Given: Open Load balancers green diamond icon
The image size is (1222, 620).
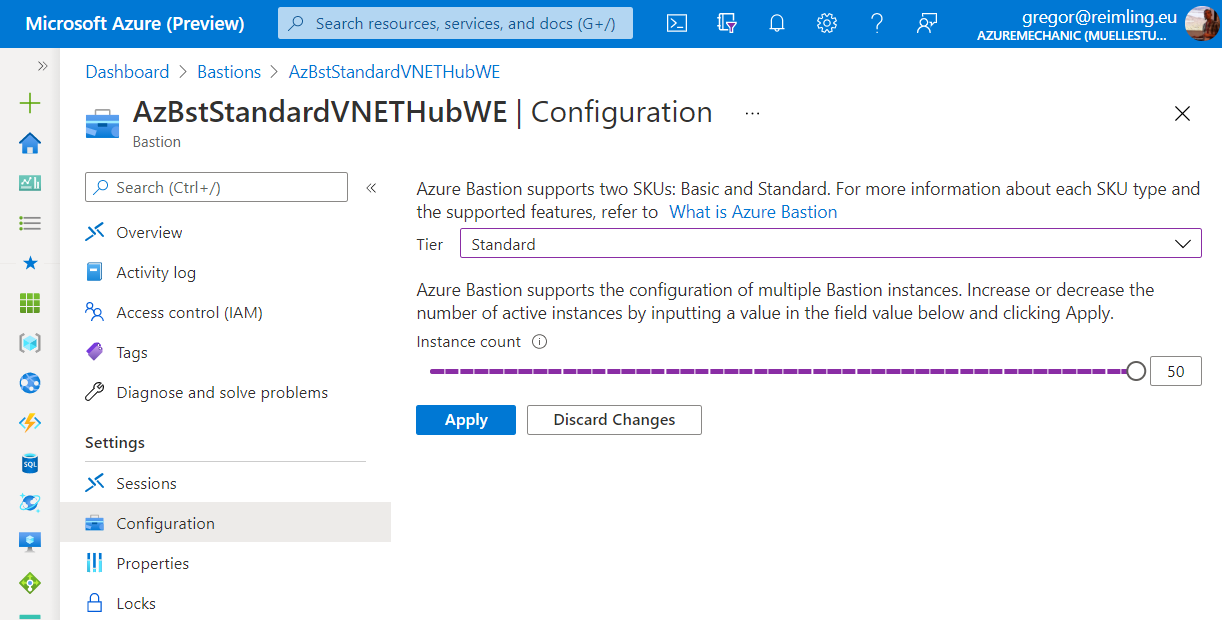Looking at the screenshot, I should (x=30, y=582).
